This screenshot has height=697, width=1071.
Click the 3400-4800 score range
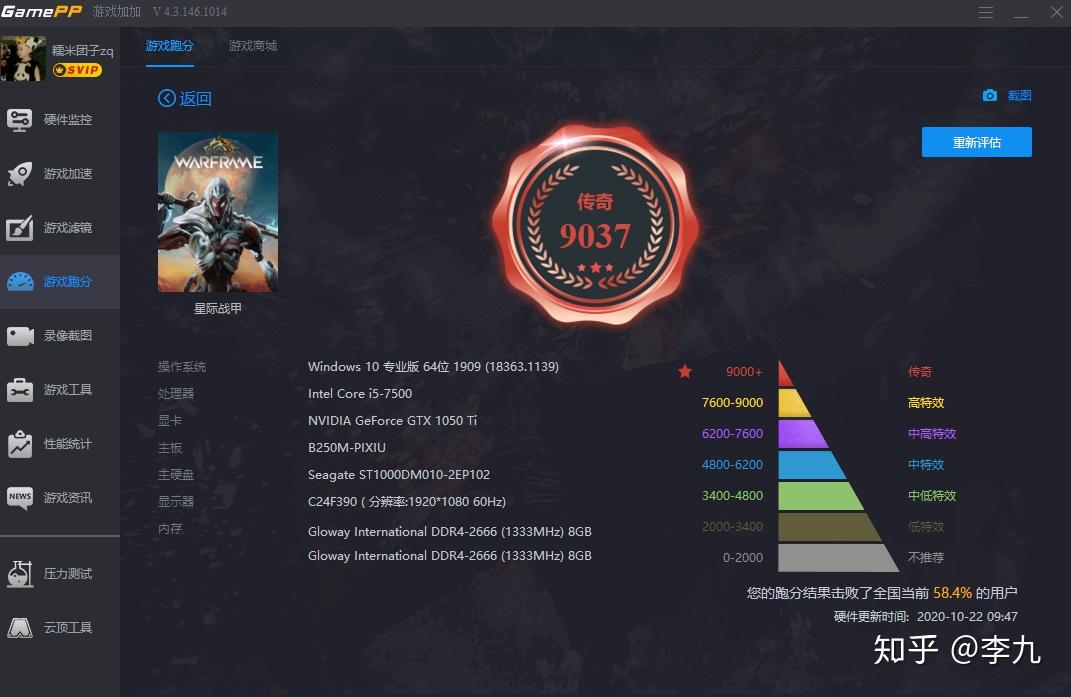tap(732, 495)
